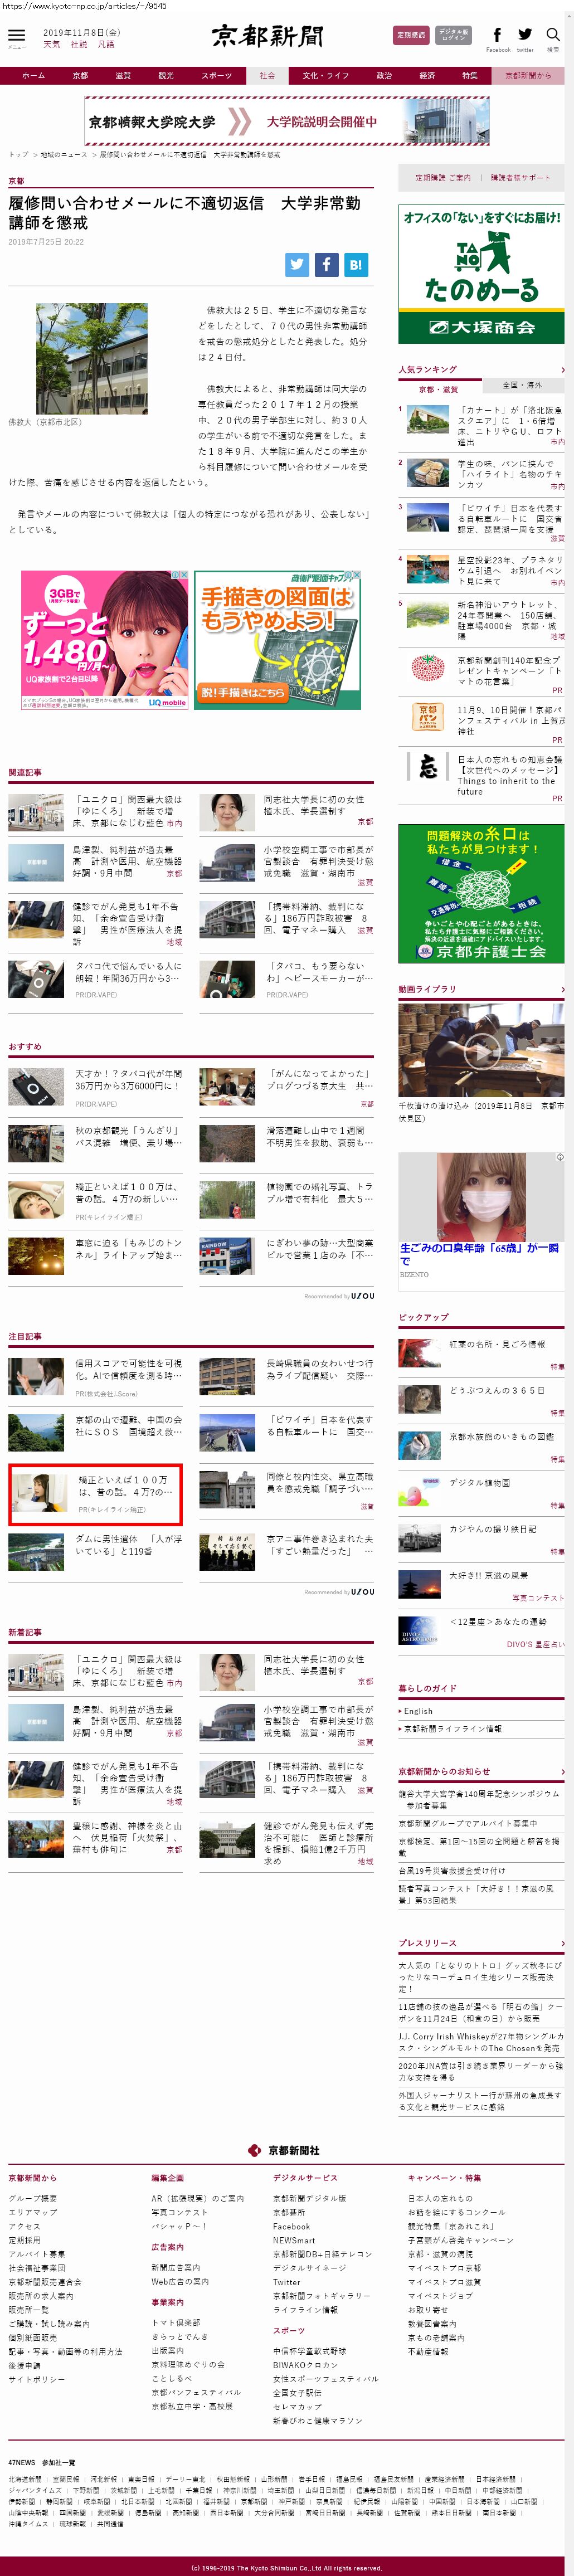Open search with the magnifier icon
This screenshot has height=2576, width=574.
point(552,36)
